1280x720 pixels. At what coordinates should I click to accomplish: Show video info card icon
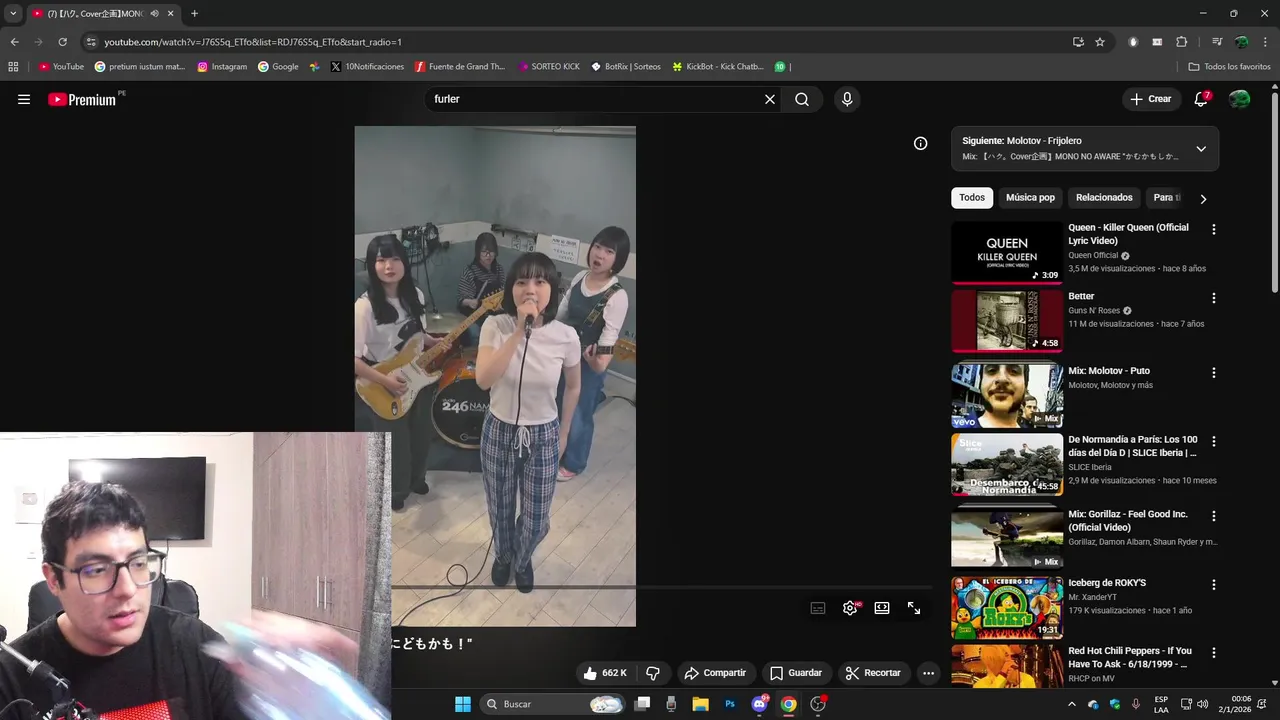pos(920,143)
